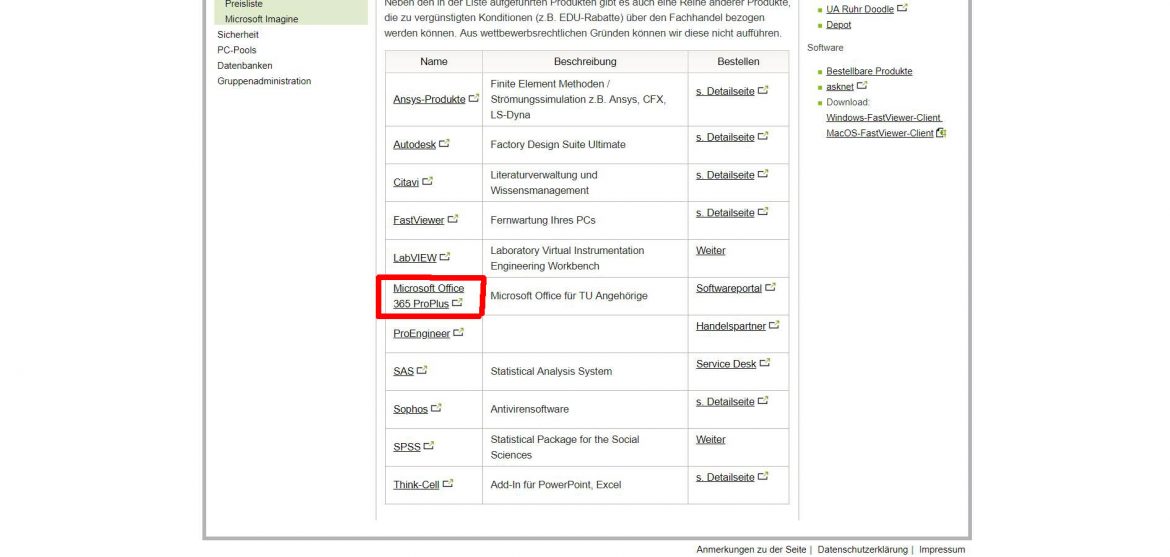Image resolution: width=1170 pixels, height=557 pixels.
Task: Click external-link icon next to Citavi
Action: coord(428,181)
